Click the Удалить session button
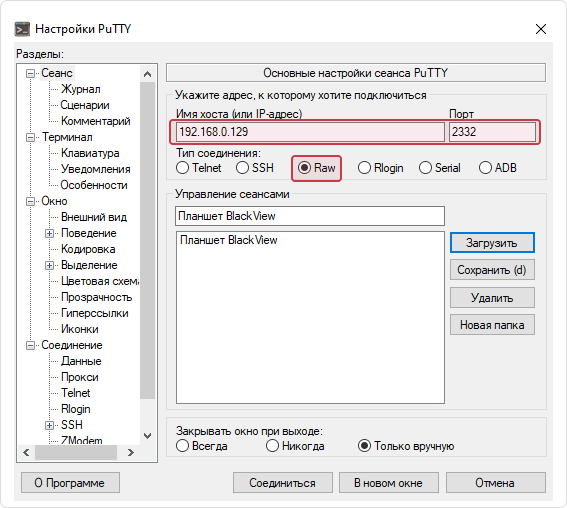 [492, 298]
